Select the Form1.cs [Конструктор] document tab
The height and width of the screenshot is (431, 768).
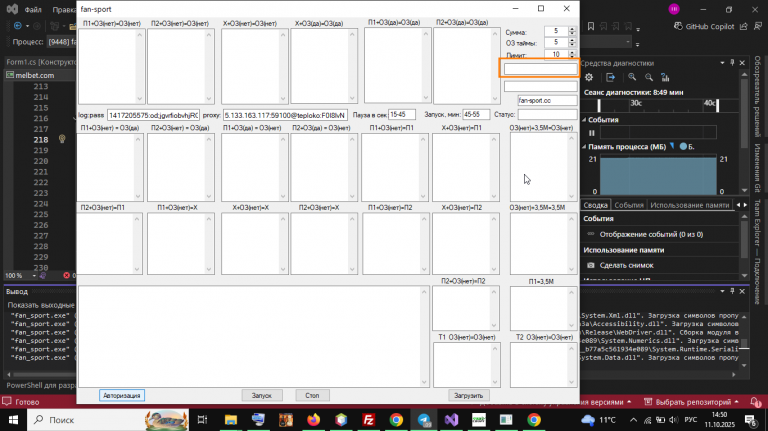(x=41, y=62)
